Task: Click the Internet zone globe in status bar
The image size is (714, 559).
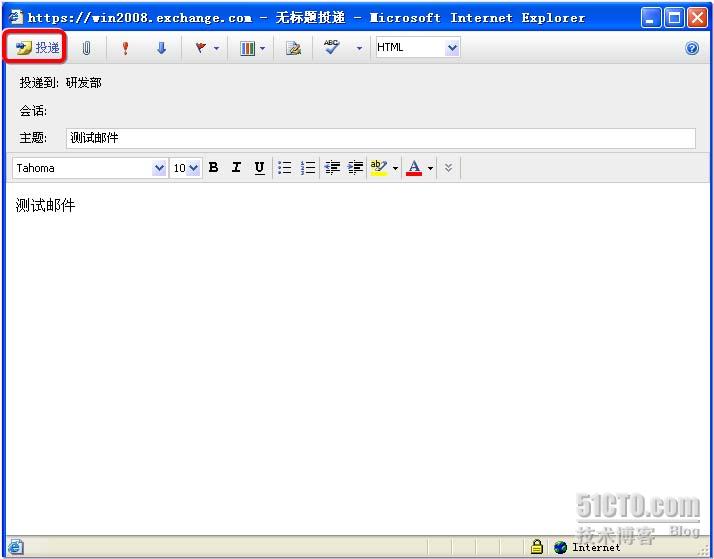Action: [x=560, y=547]
